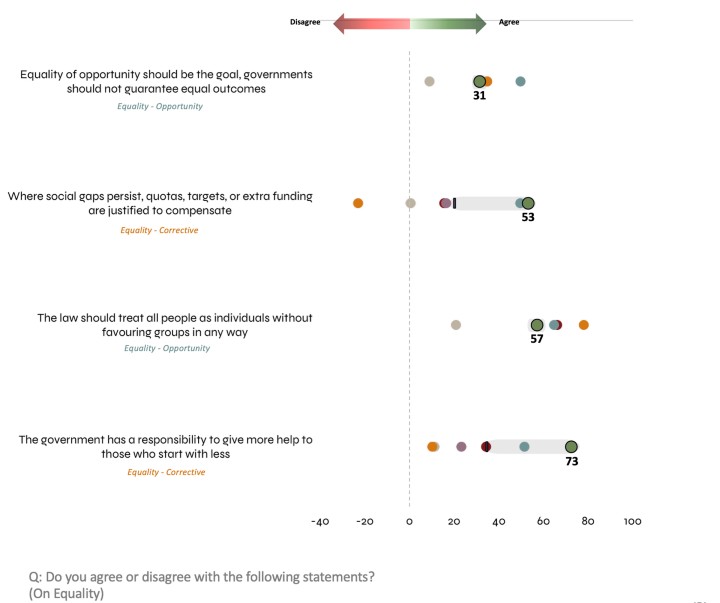
Task: Select the green dot labeled 53
Action: point(528,203)
